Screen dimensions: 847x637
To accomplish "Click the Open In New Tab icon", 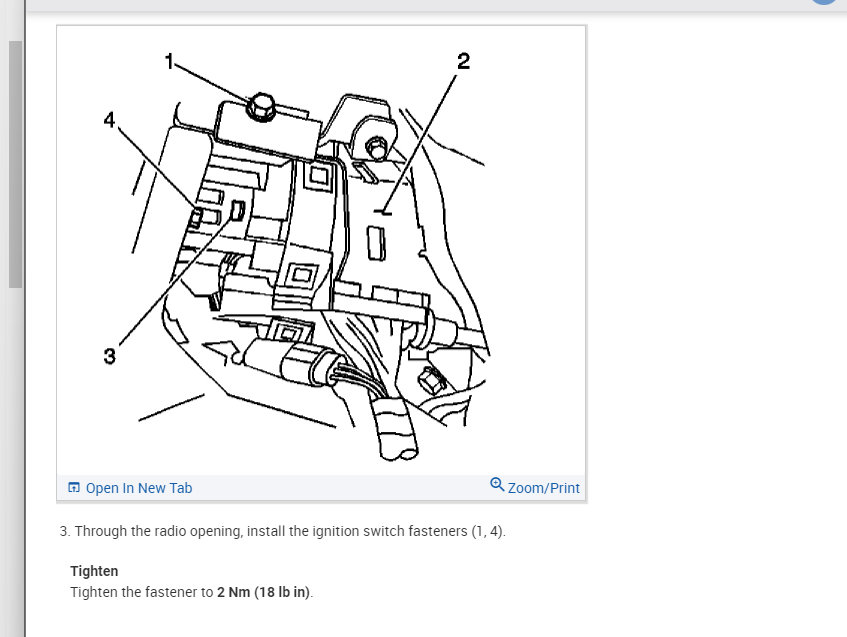I will (74, 487).
